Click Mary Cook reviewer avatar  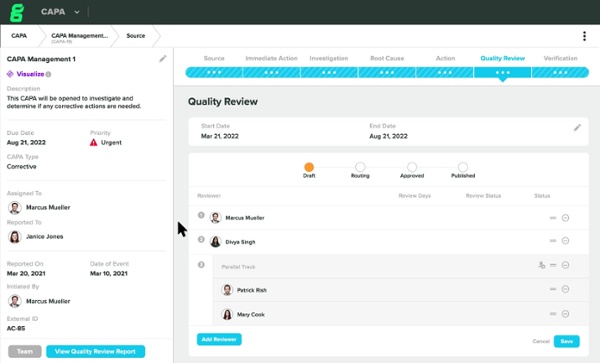coord(227,314)
